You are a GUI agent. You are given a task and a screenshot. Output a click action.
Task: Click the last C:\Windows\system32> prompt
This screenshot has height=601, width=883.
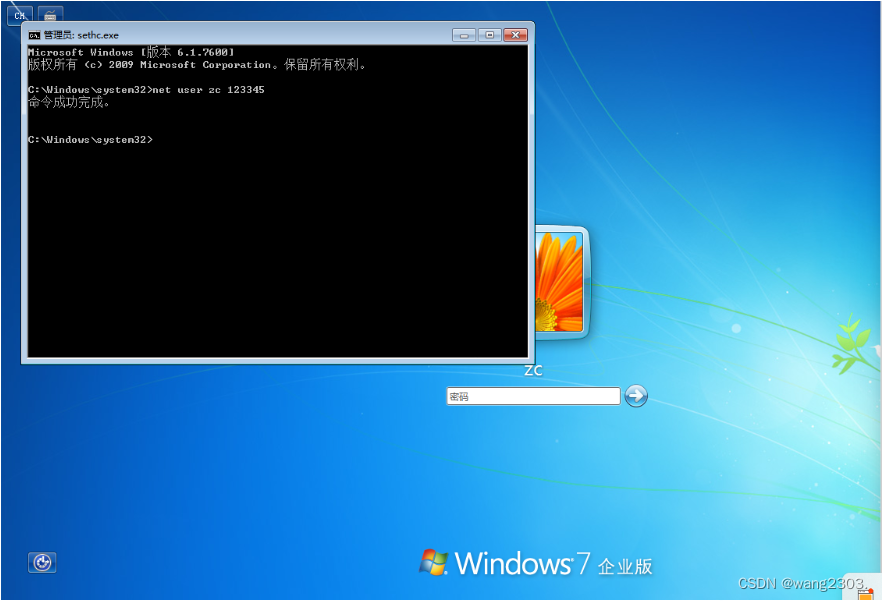coord(91,140)
